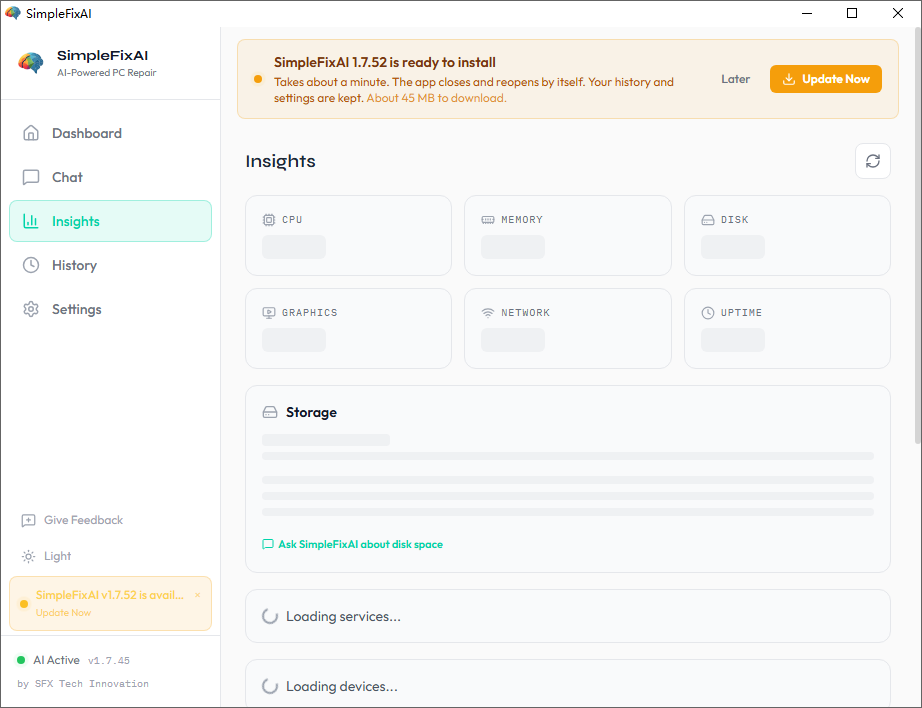Click the sun icon beside Light
This screenshot has height=708, width=922.
point(28,556)
